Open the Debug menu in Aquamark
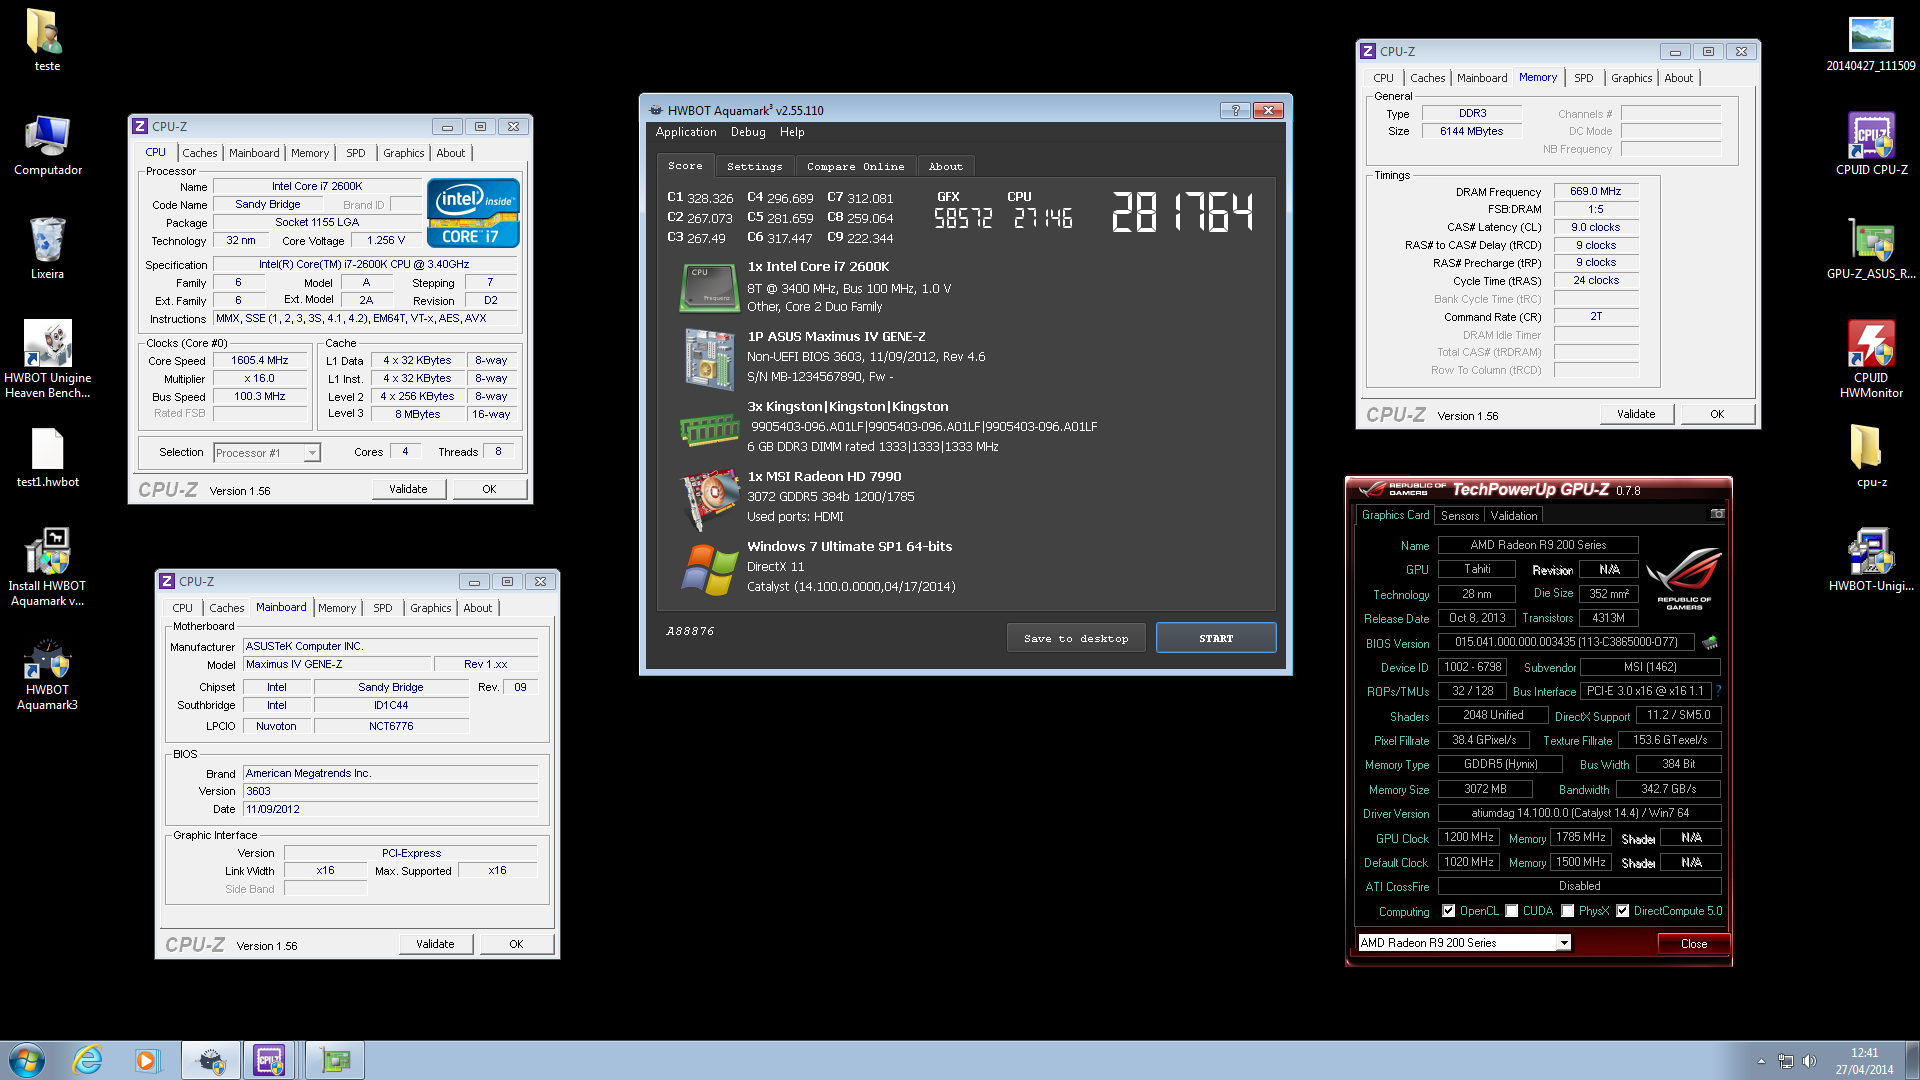The image size is (1920, 1080). click(748, 132)
